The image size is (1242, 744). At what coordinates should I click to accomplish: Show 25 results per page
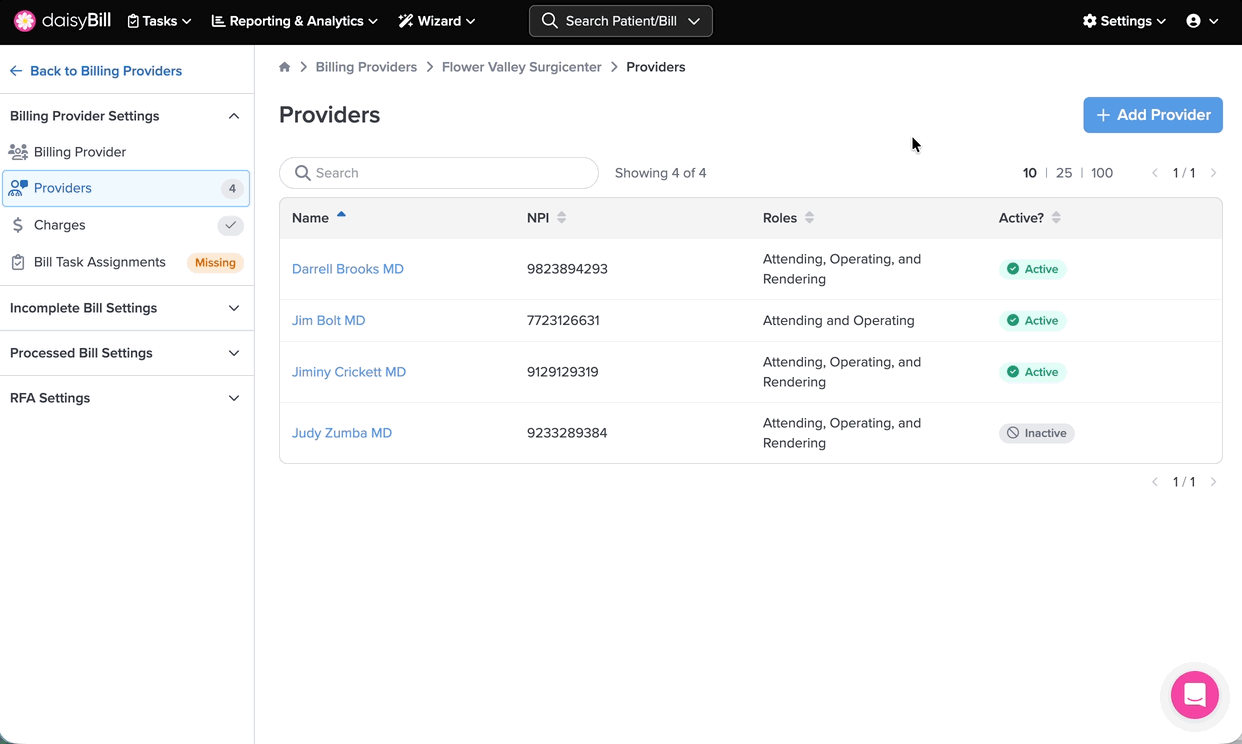tap(1064, 173)
